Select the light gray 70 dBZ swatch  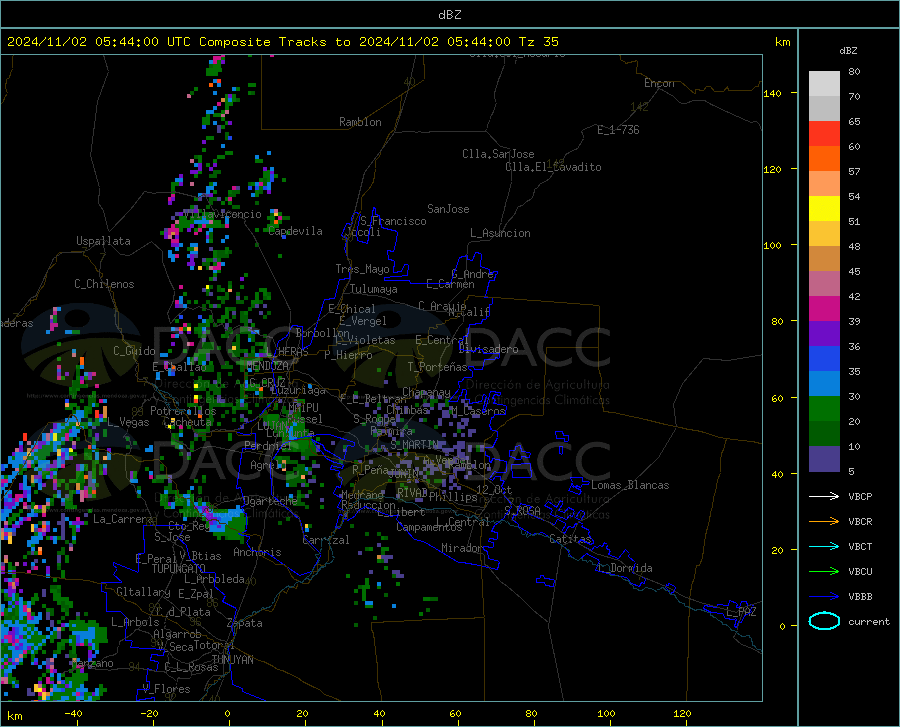click(x=824, y=84)
